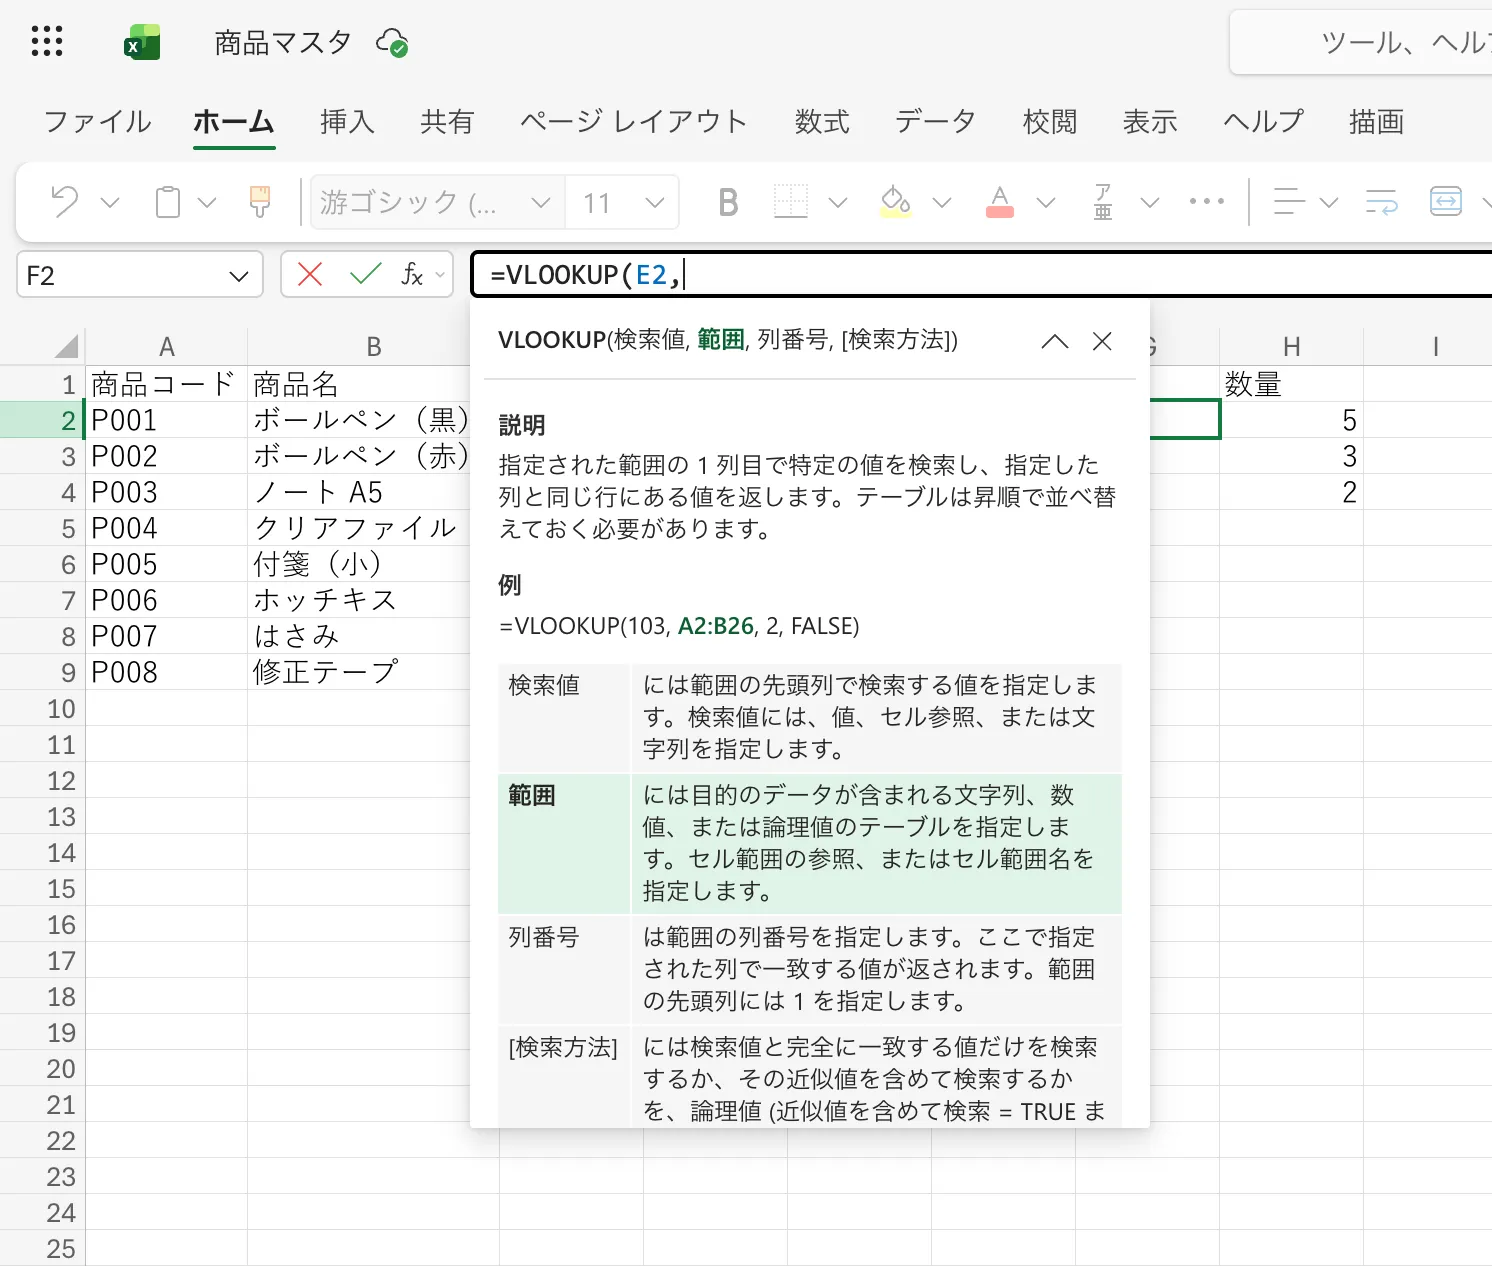Image resolution: width=1492 pixels, height=1266 pixels.
Task: Select row 5 header
Action: coord(43,528)
